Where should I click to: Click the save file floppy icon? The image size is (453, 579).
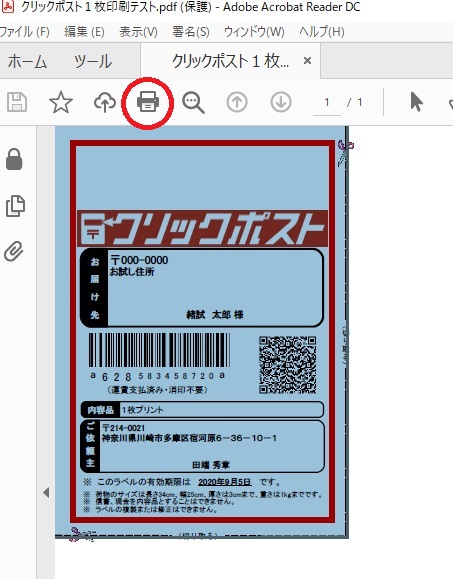17,102
